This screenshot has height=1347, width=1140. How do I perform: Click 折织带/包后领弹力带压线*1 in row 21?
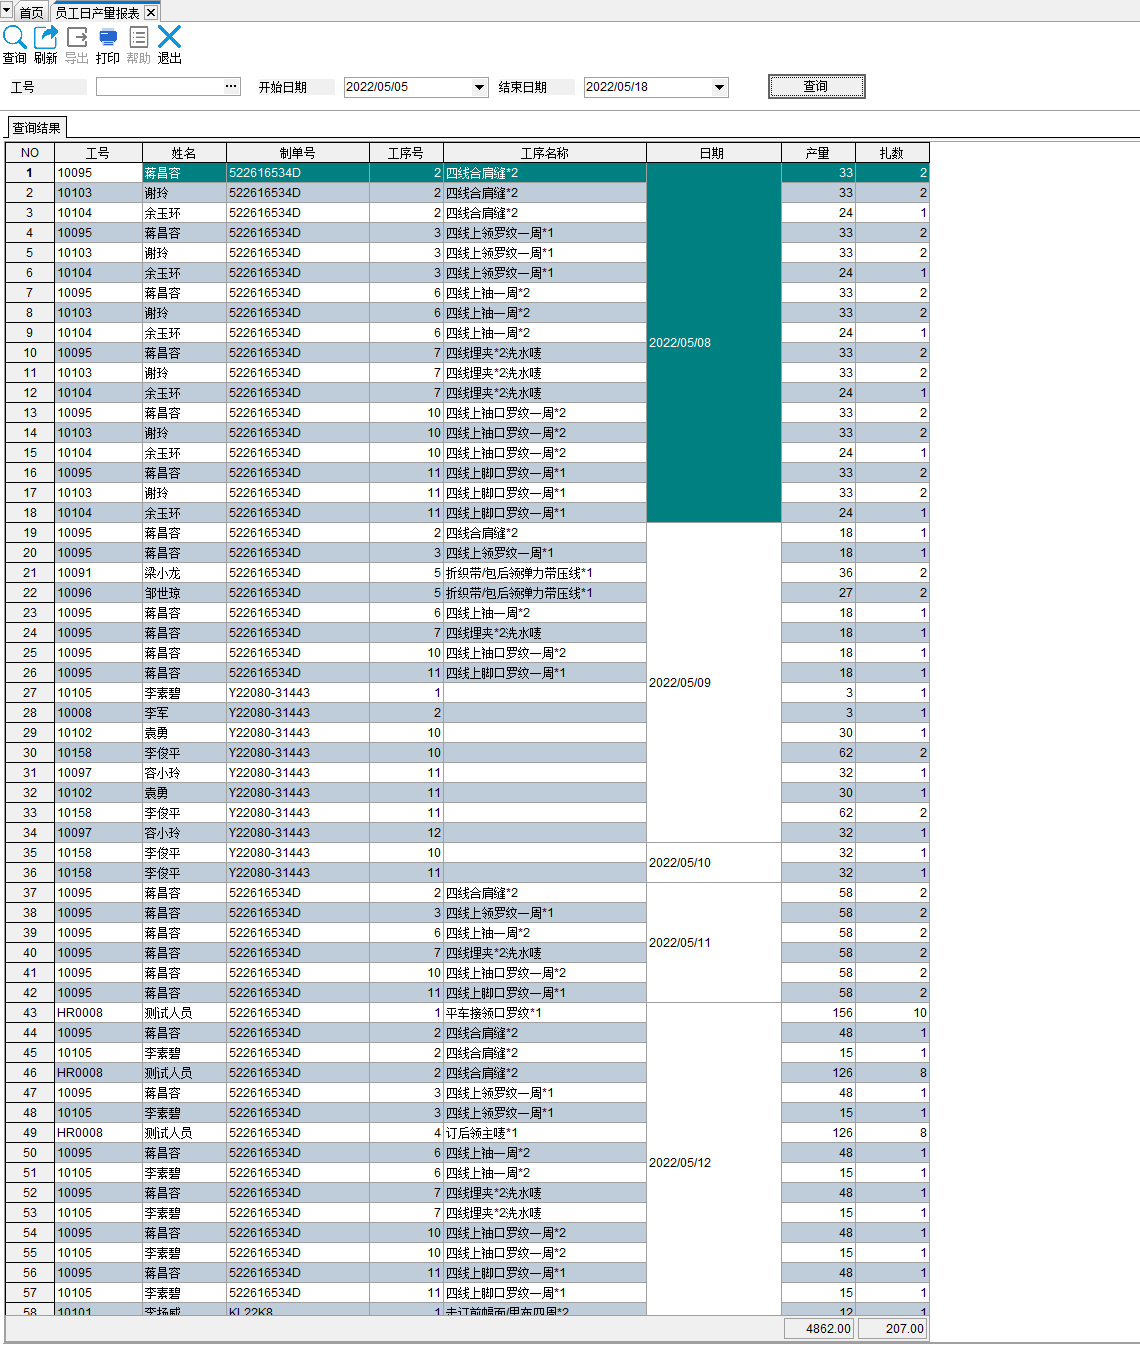click(545, 573)
